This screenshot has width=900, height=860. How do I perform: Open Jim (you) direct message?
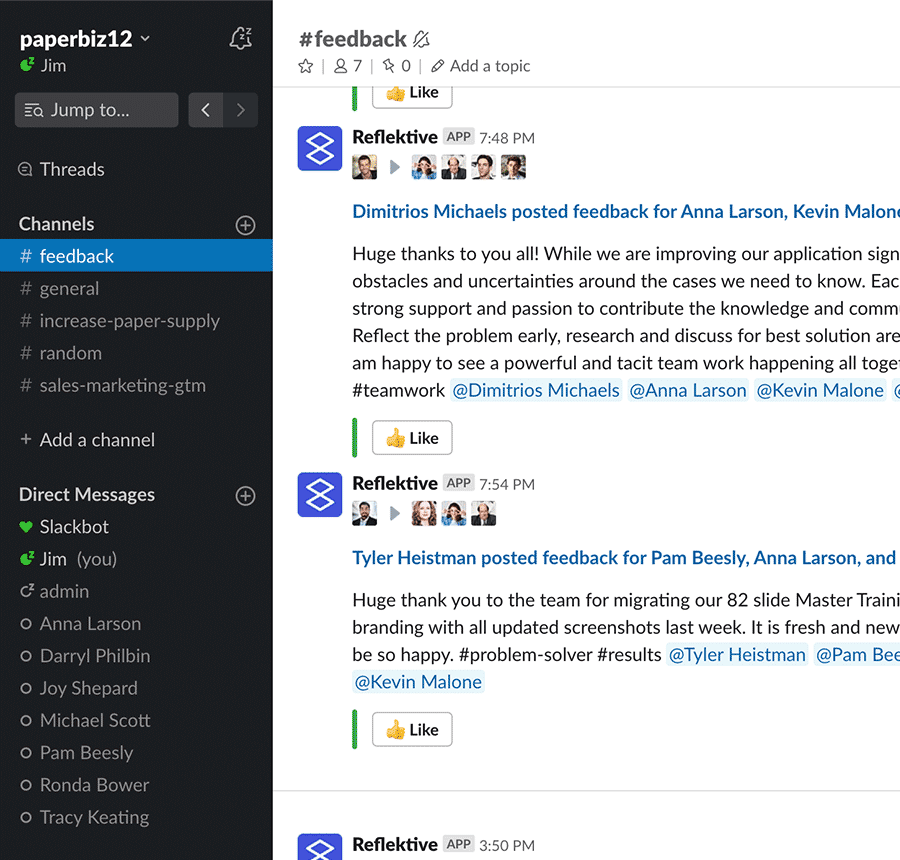(x=136, y=559)
